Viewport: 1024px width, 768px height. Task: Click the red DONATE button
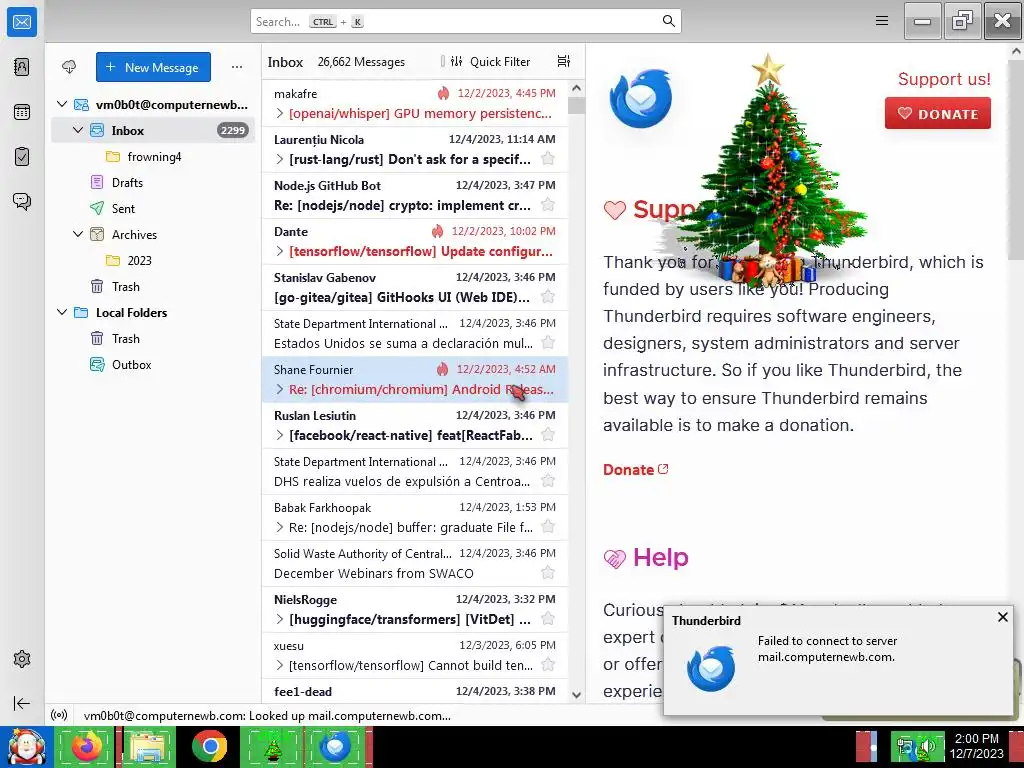pos(937,114)
